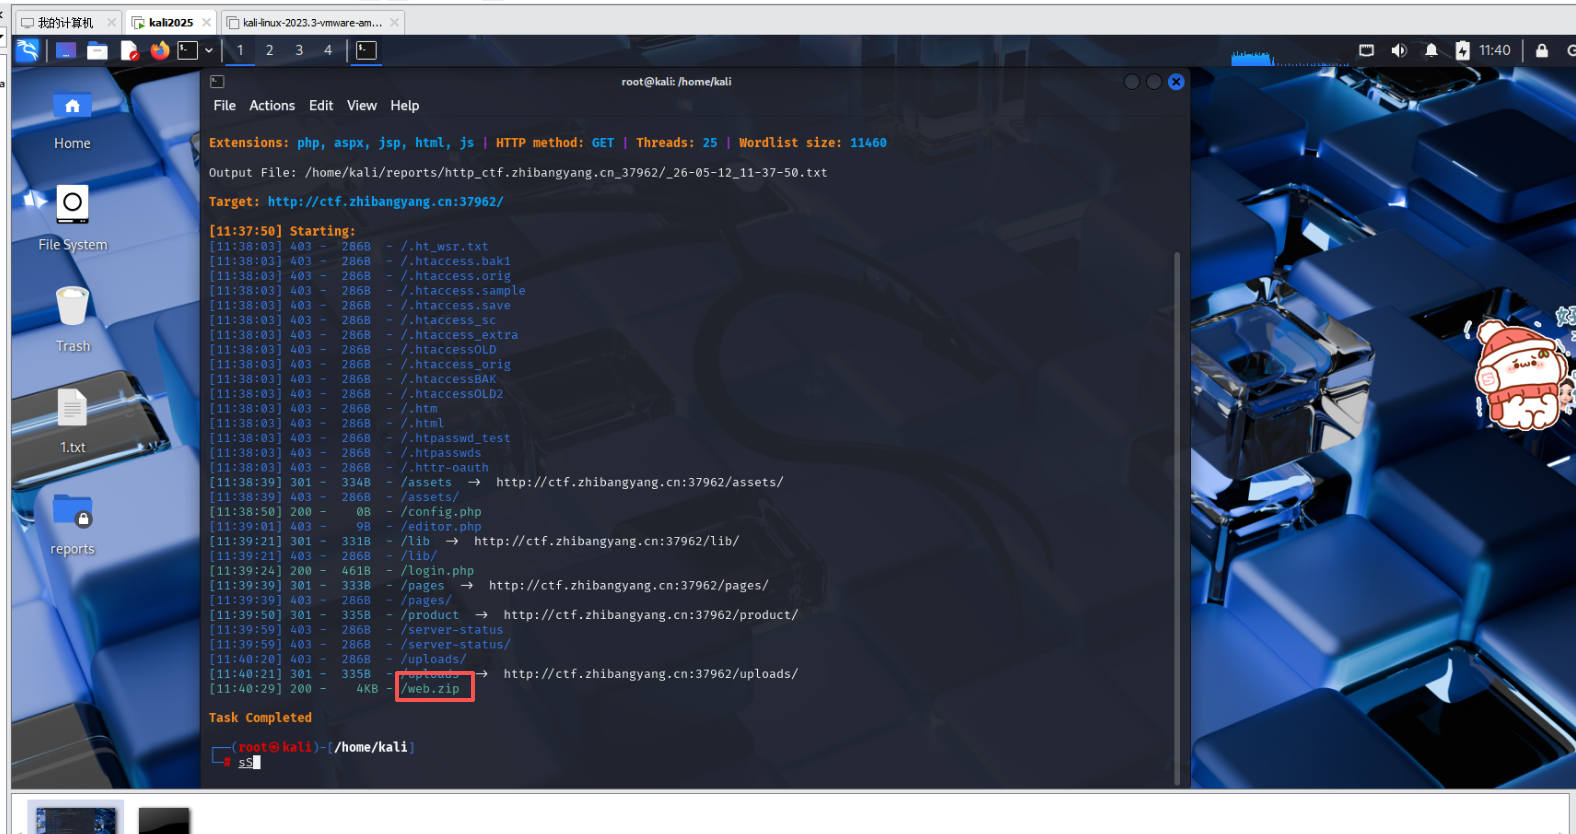Click the terminal command prompt input
The width and height of the screenshot is (1576, 834).
click(249, 762)
